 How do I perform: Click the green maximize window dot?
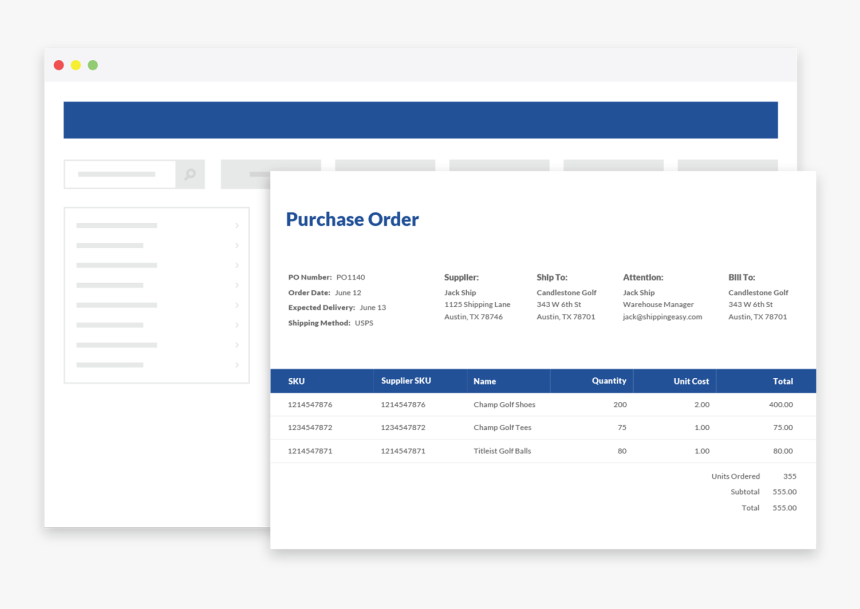tap(93, 65)
